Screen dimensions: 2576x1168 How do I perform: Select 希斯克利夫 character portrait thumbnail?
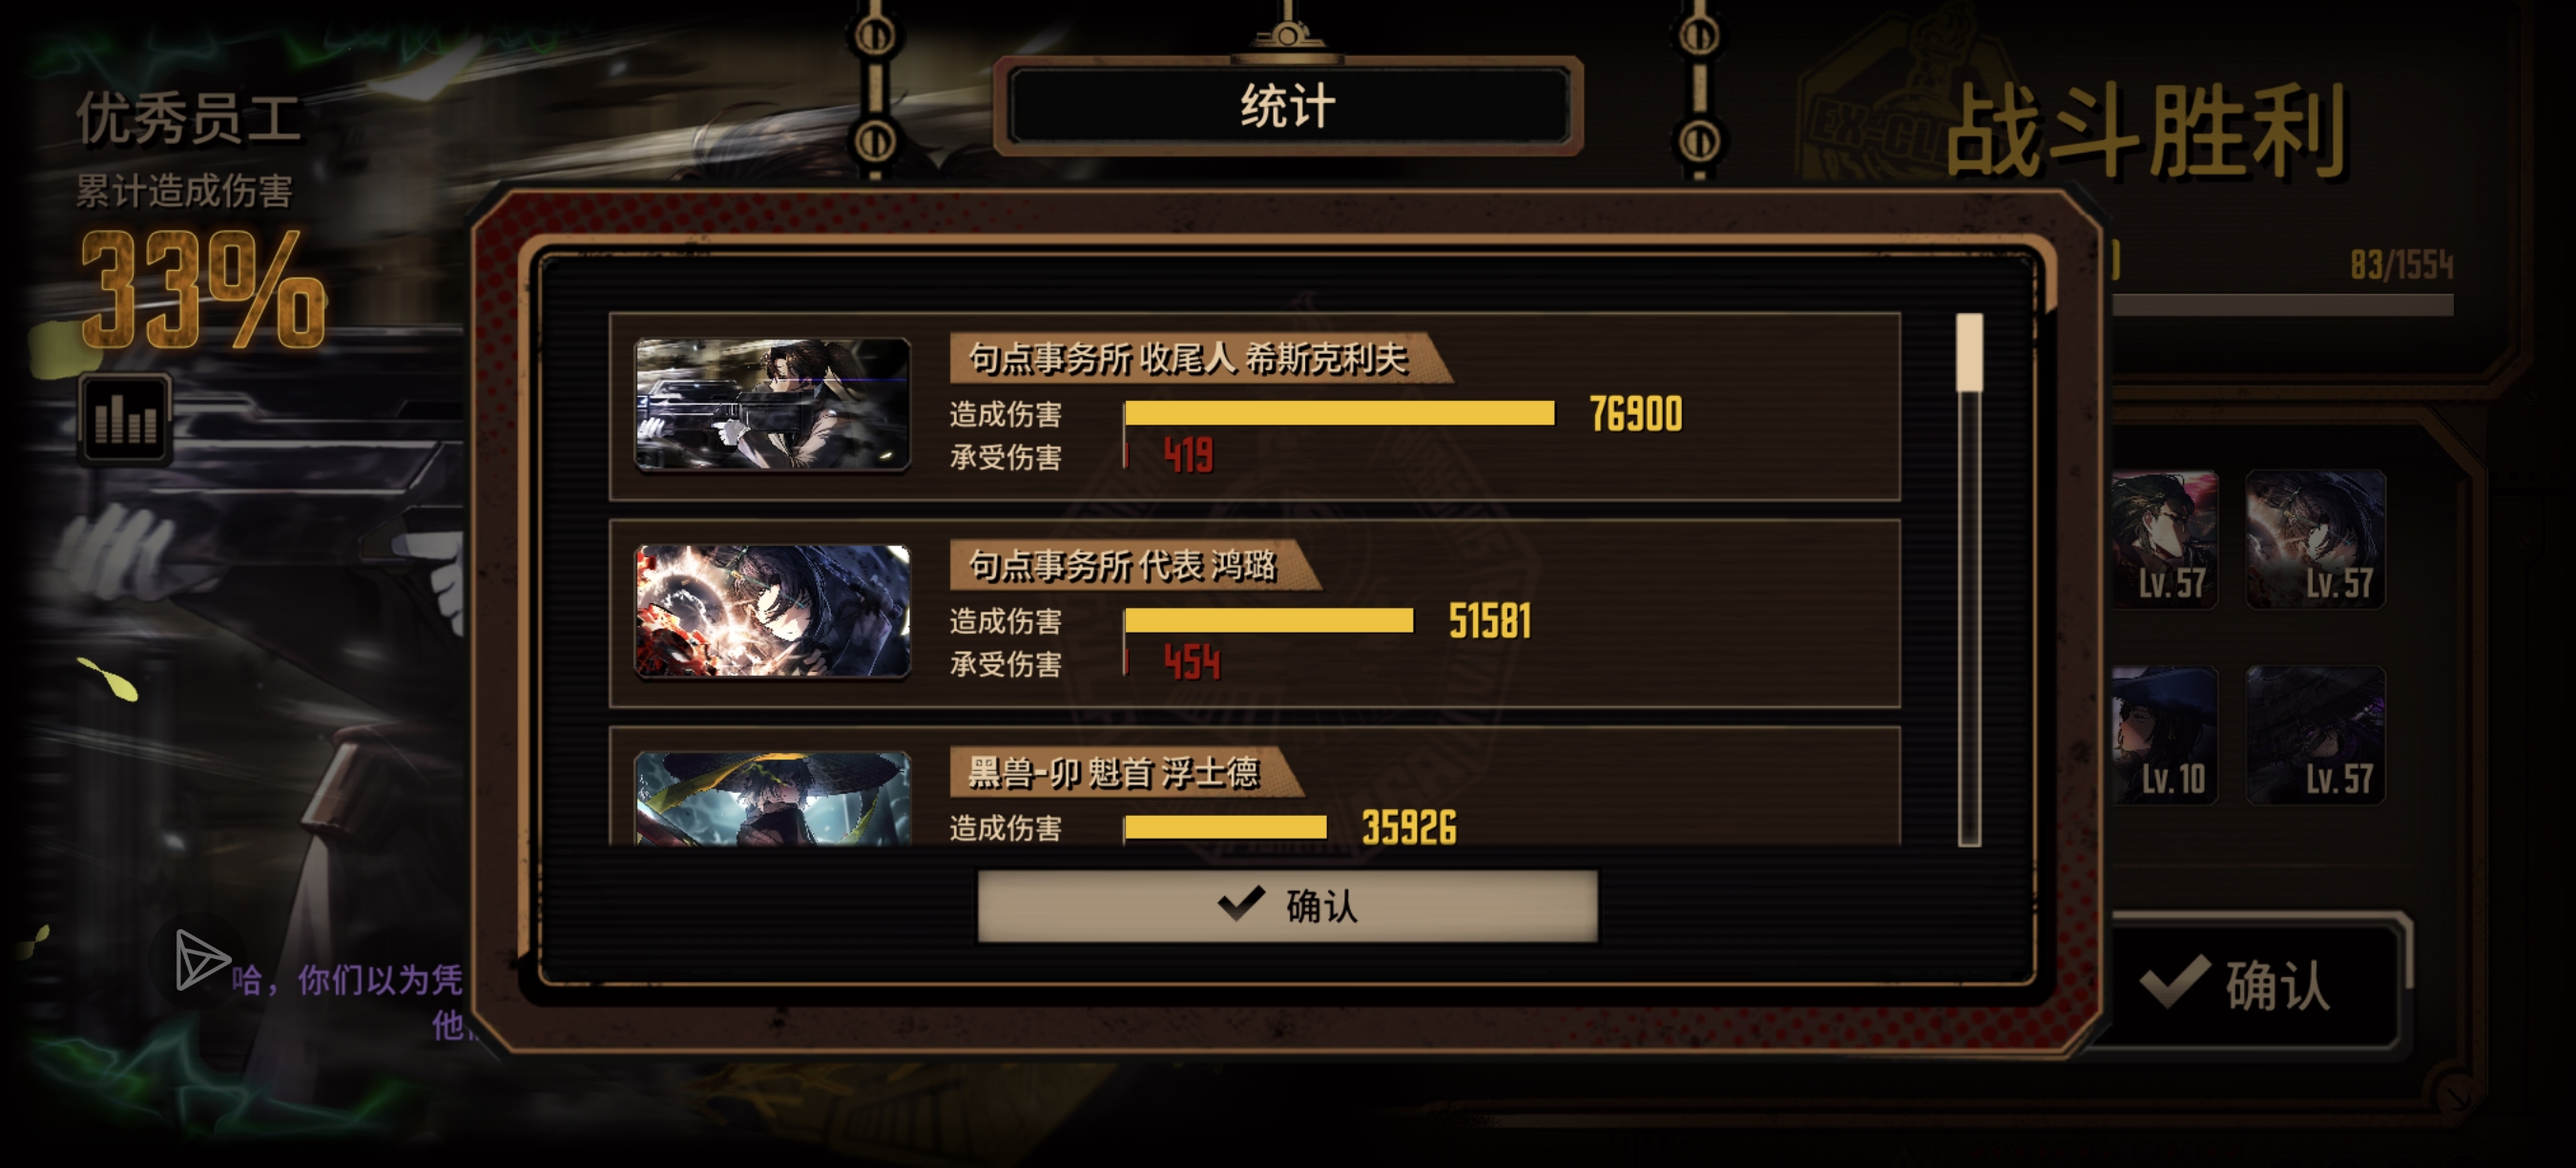[x=772, y=404]
